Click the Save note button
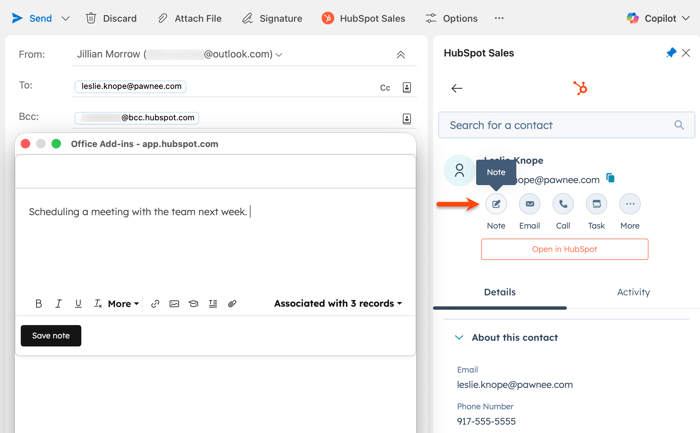700x433 pixels. pos(51,336)
